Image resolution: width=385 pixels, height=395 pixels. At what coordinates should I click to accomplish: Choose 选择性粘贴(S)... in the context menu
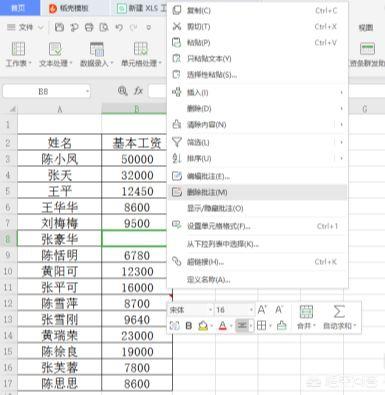[258, 75]
